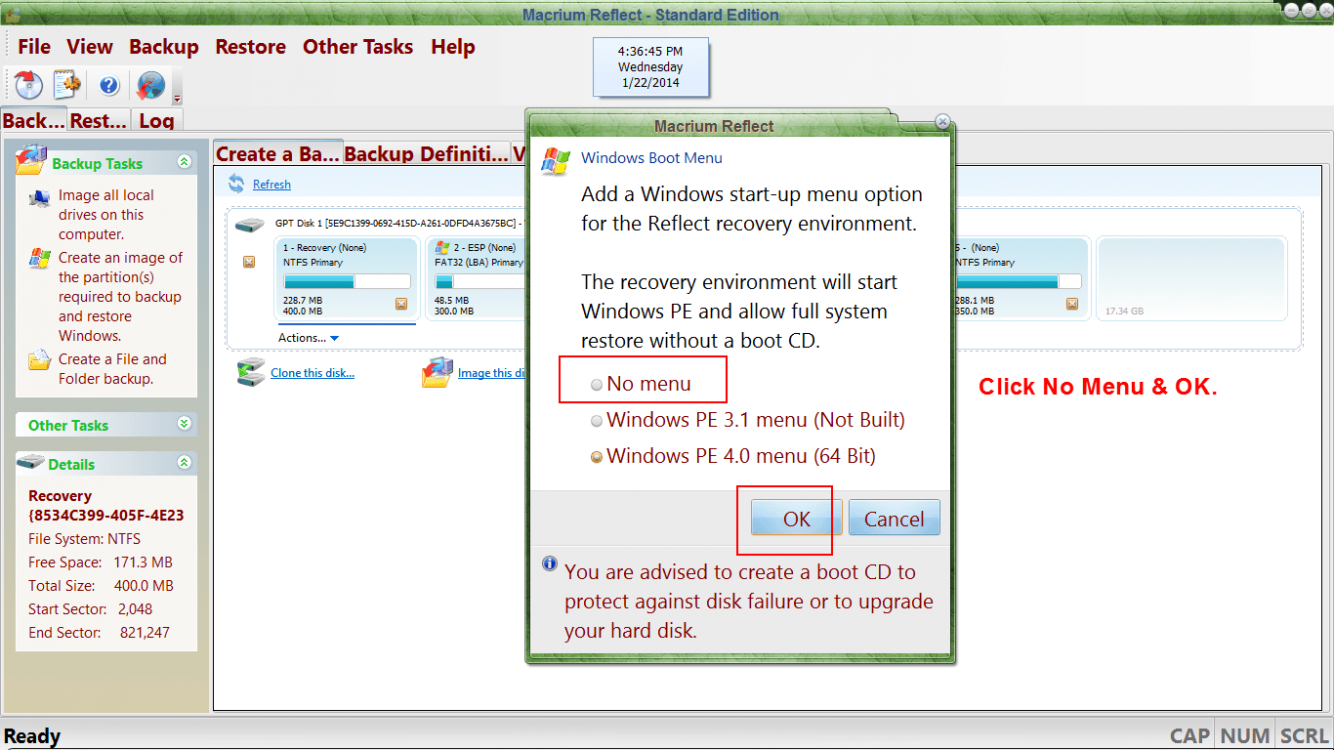1334x750 pixels.
Task: Click OK in Windows Boot Menu dialog
Action: point(797,518)
